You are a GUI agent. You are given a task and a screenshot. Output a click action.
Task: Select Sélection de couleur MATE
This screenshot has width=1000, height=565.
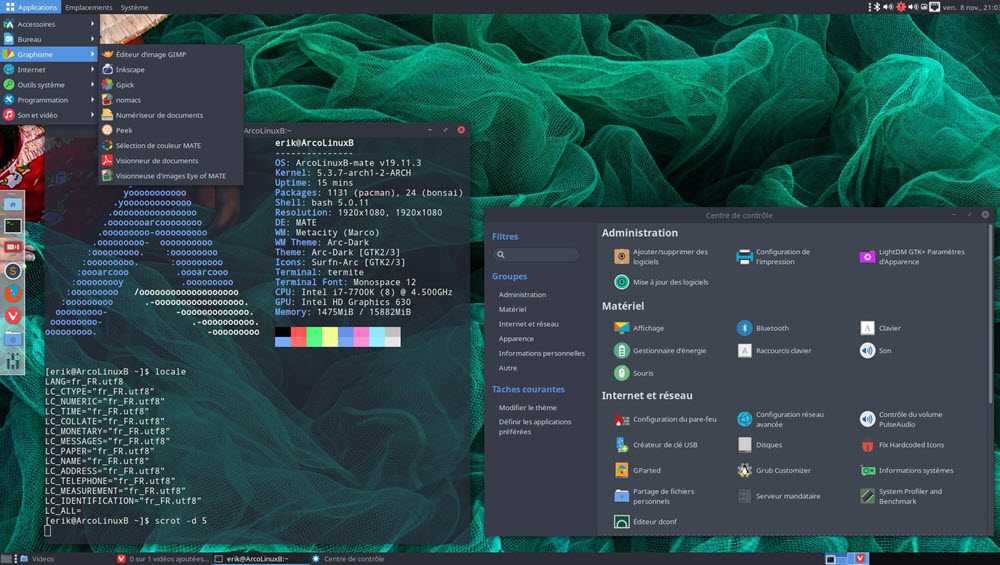(x=157, y=145)
